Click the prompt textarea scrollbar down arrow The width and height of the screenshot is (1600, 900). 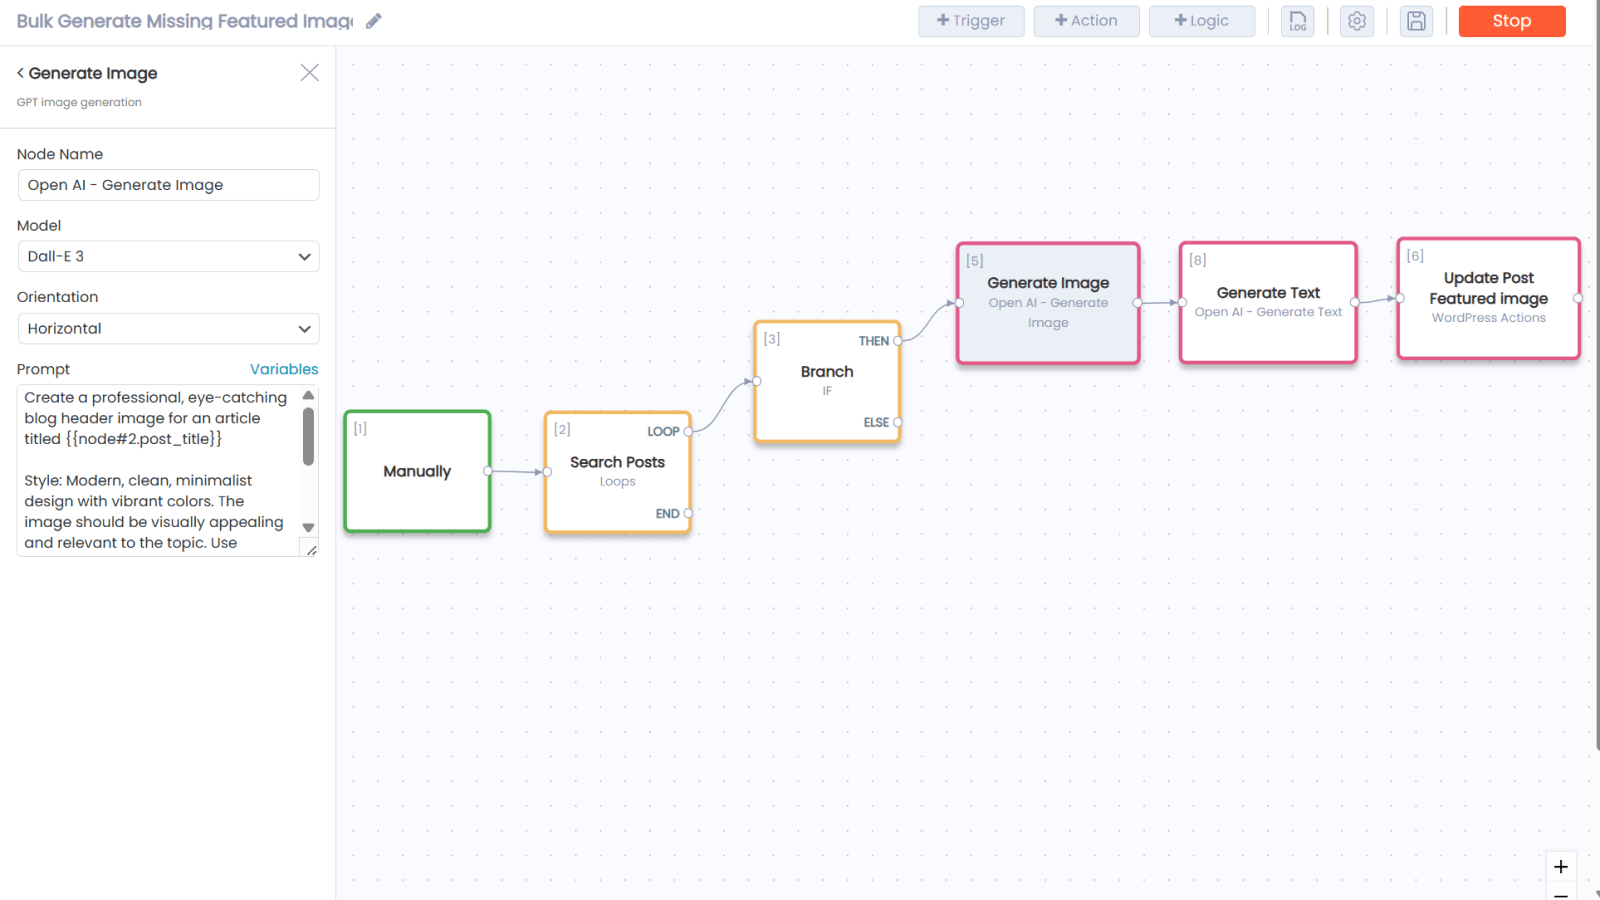pyautogui.click(x=309, y=527)
